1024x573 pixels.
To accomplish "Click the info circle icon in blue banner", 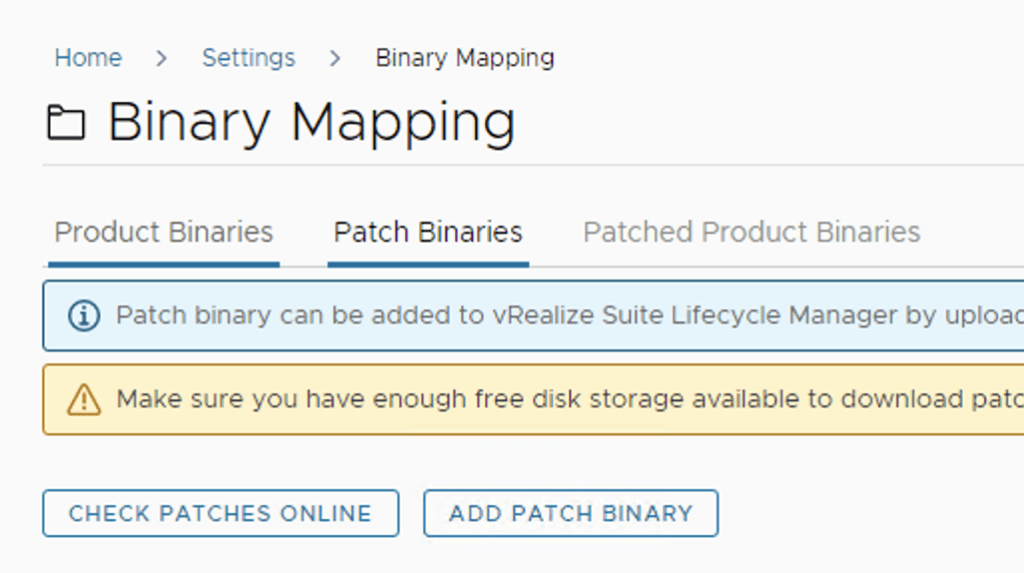I will point(84,316).
